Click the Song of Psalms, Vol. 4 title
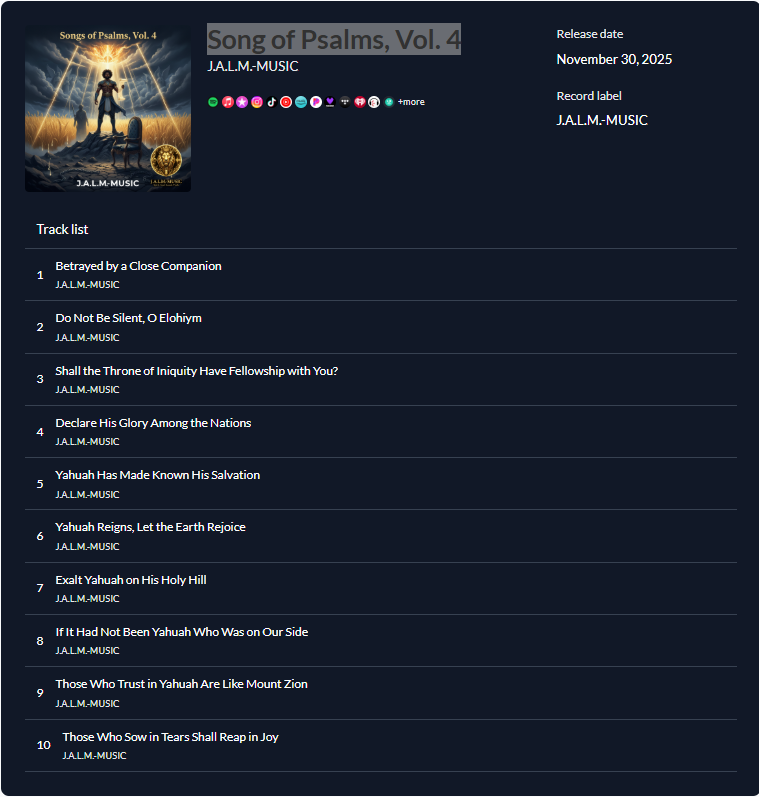Viewport: 759px width, 797px height. 334,39
